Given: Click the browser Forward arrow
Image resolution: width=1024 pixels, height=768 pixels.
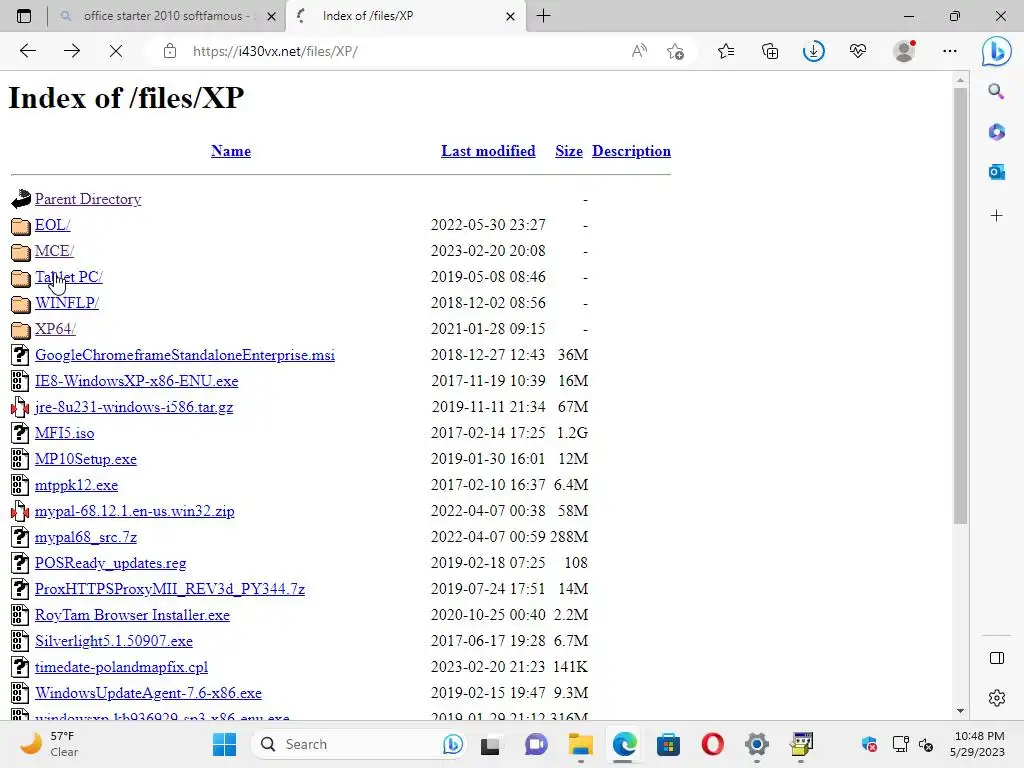Looking at the screenshot, I should (x=72, y=51).
